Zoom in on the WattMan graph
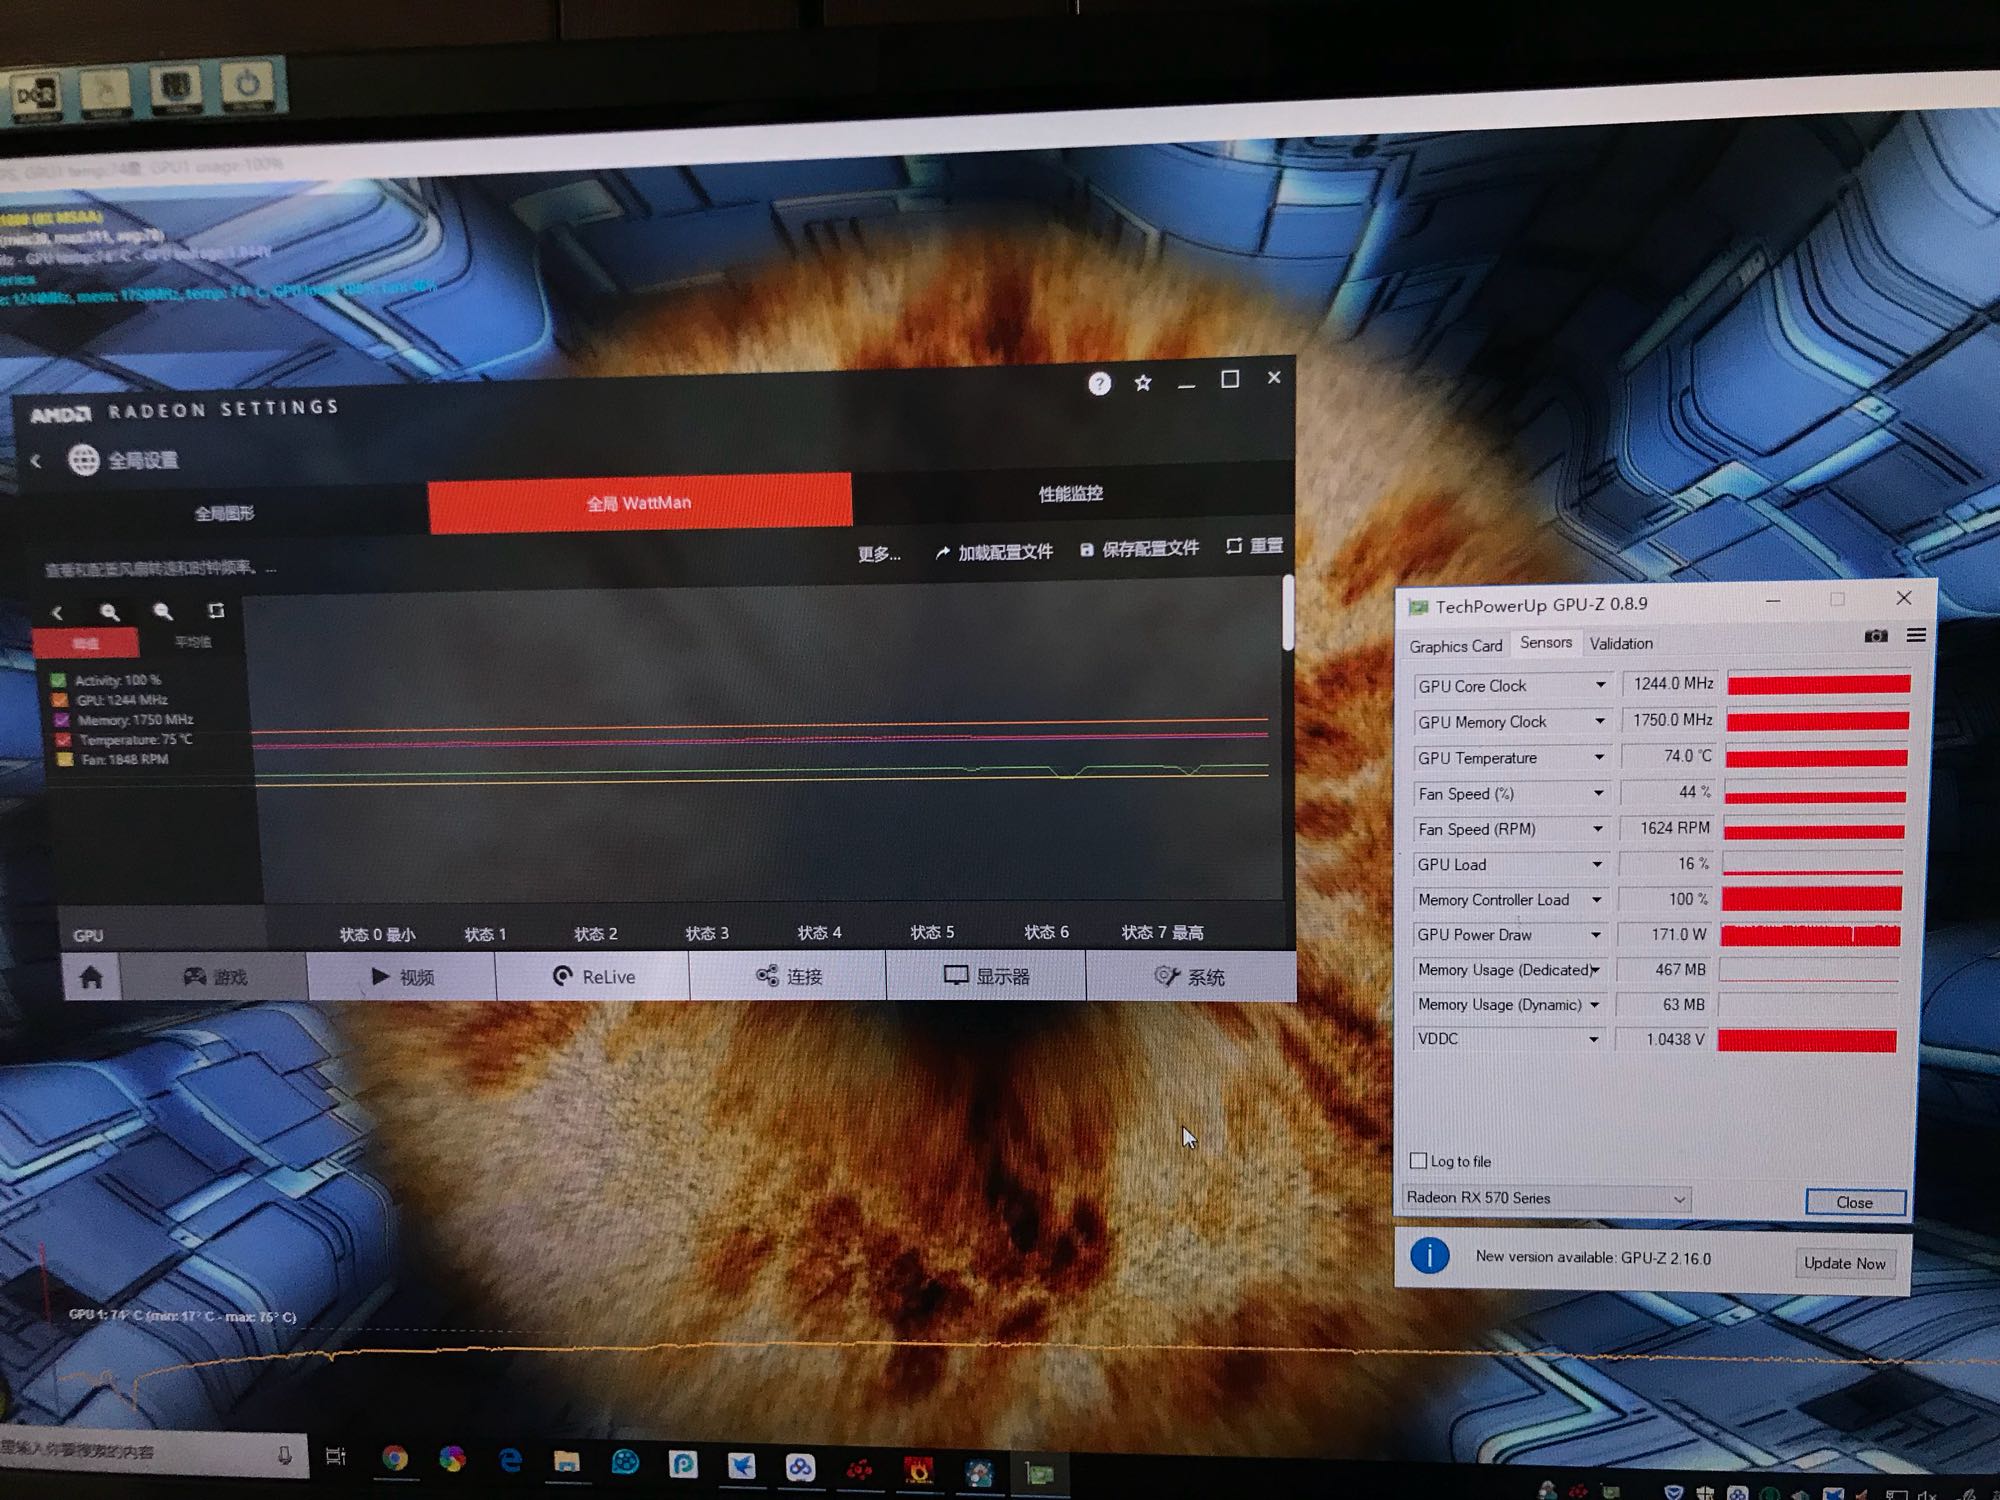Image resolution: width=2000 pixels, height=1500 pixels. (110, 612)
